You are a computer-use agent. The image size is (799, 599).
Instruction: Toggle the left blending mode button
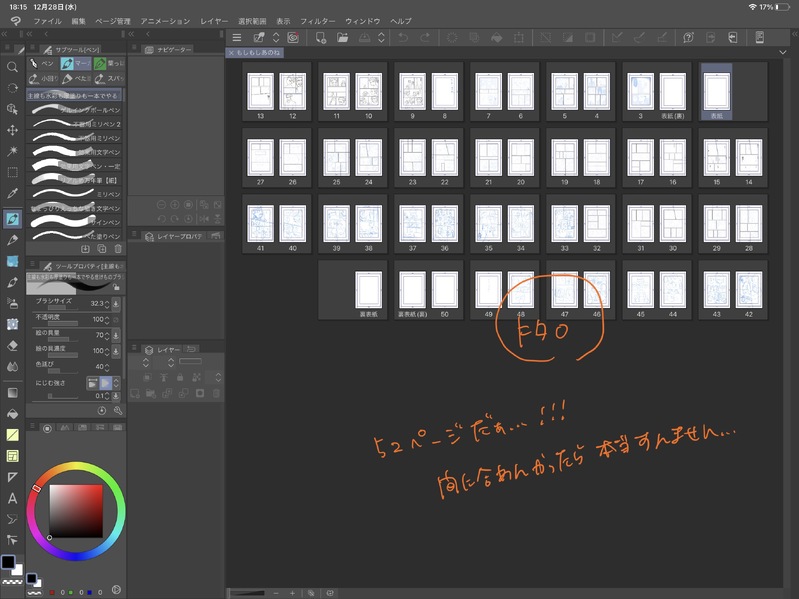tap(92, 383)
